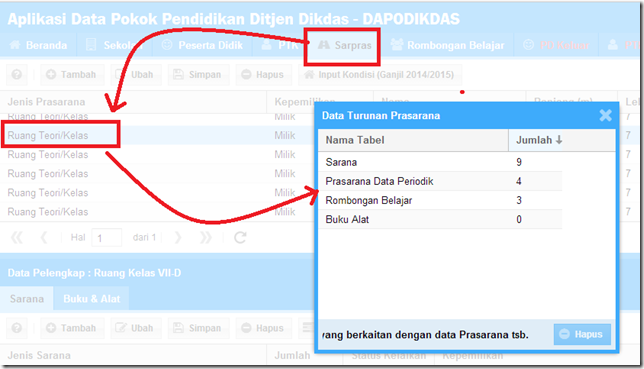The width and height of the screenshot is (644, 369).
Task: Sort by Jenis Prasarana column header
Action: 133,101
